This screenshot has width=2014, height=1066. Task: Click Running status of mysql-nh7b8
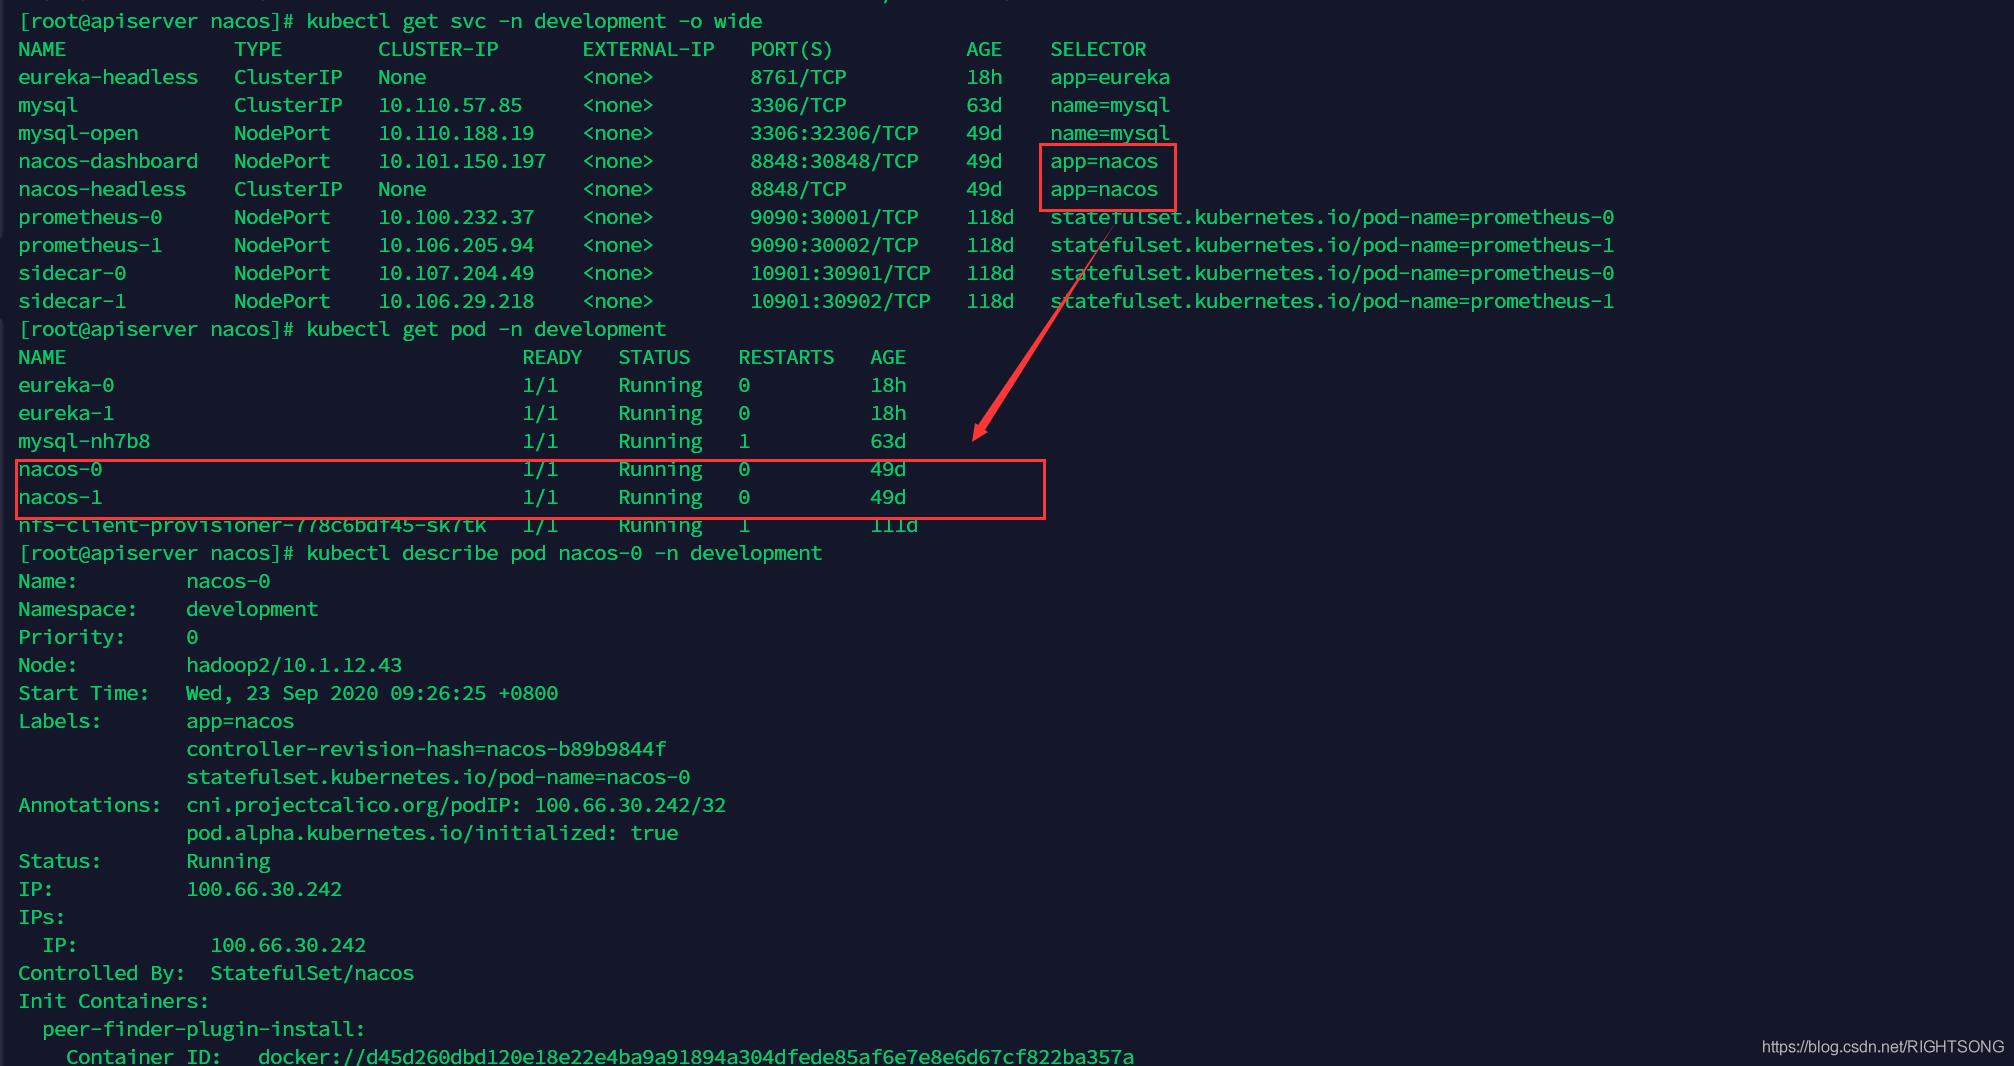click(x=660, y=441)
